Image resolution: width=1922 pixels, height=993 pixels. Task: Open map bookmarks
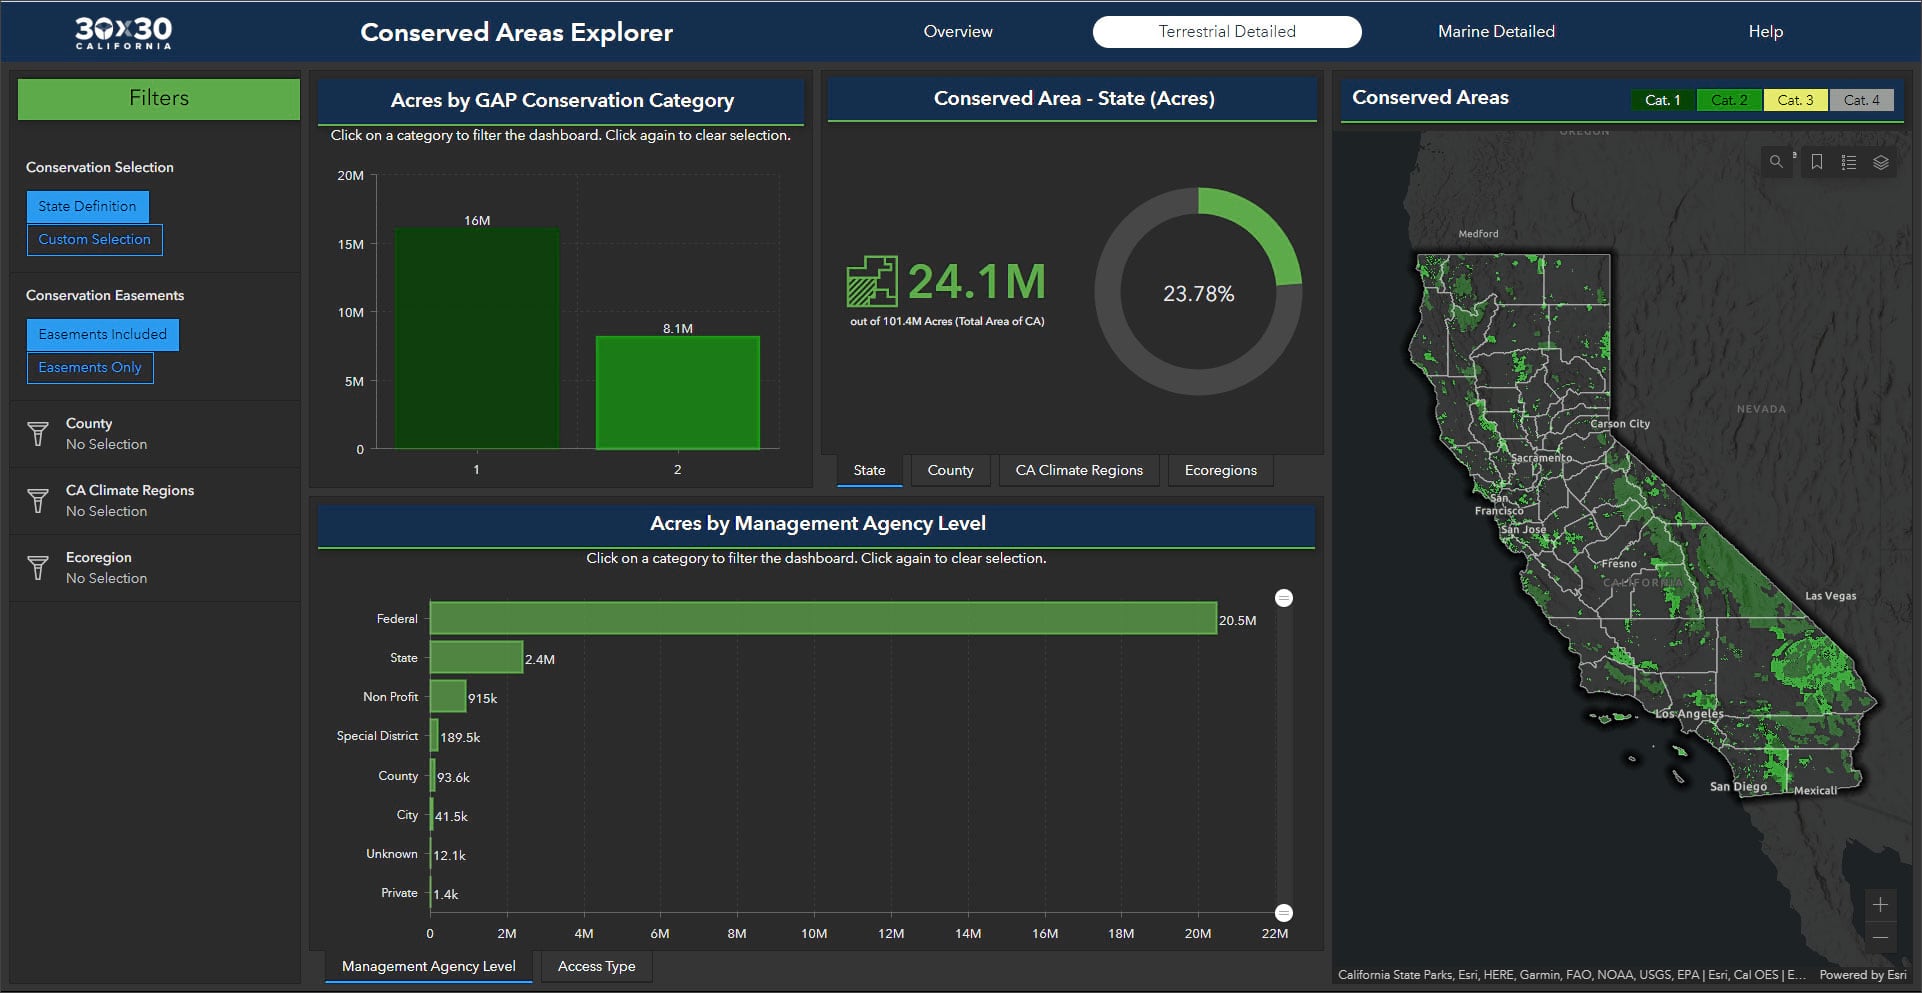[1817, 162]
